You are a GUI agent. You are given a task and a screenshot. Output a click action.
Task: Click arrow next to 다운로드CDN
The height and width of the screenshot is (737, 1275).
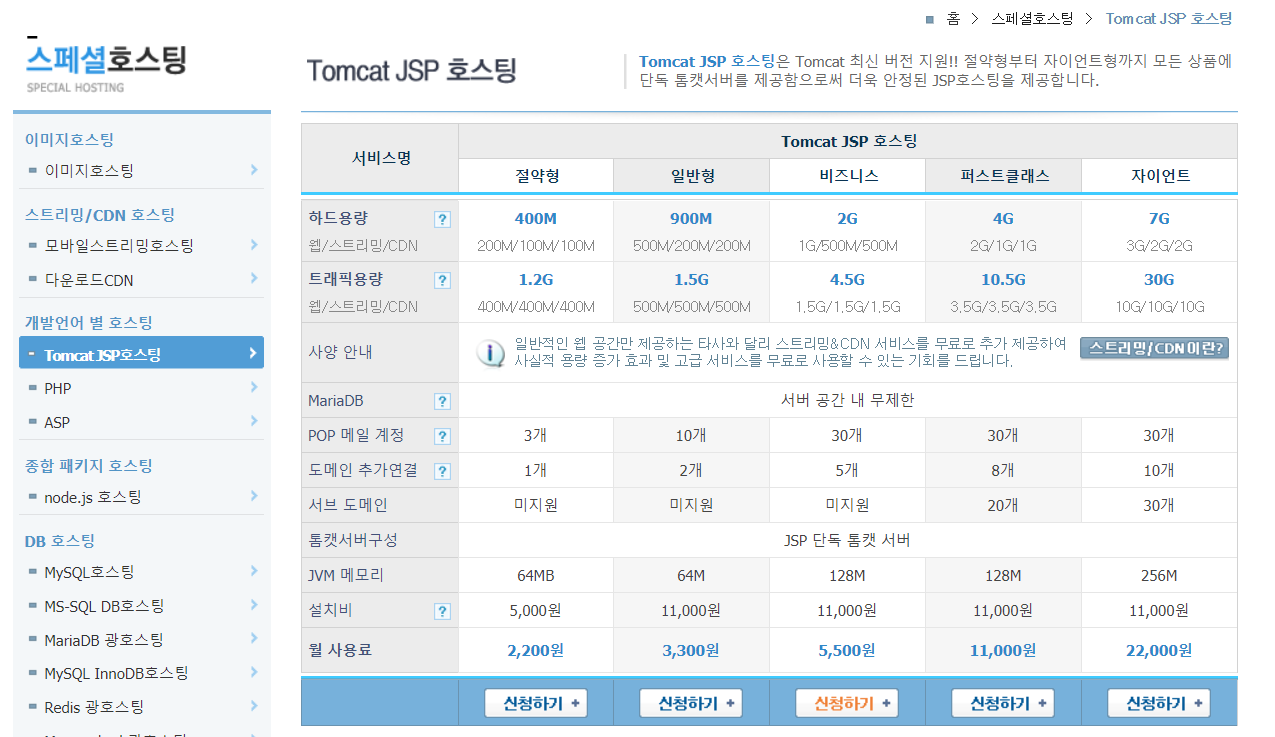pos(254,279)
